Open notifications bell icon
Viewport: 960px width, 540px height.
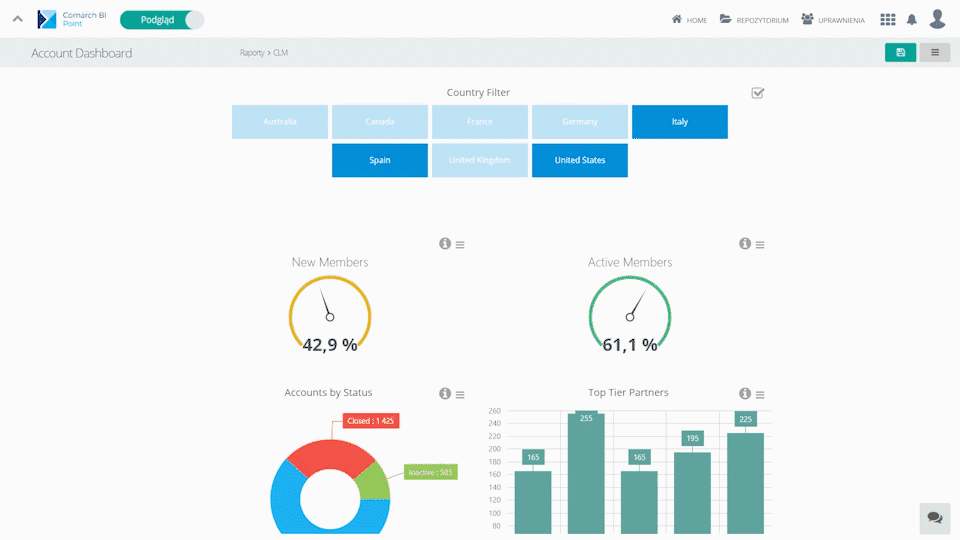click(912, 19)
